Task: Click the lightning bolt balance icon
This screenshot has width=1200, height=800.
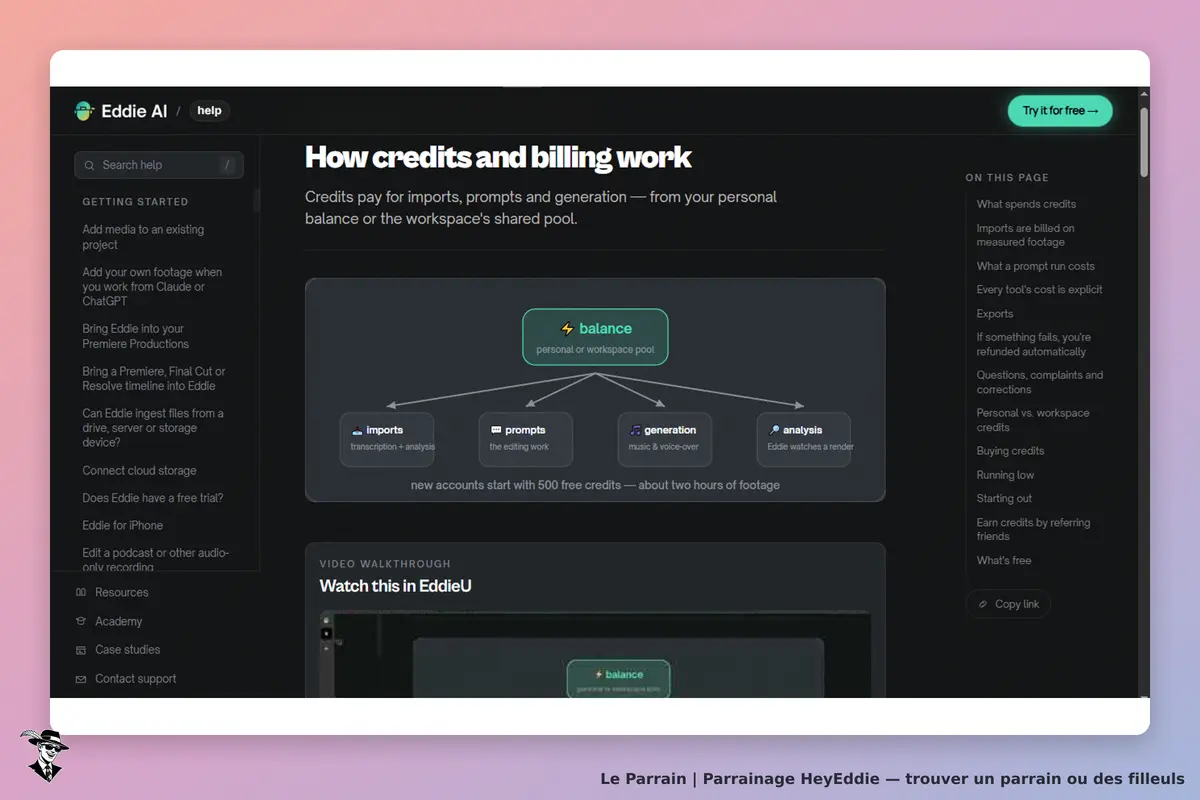Action: pos(567,328)
